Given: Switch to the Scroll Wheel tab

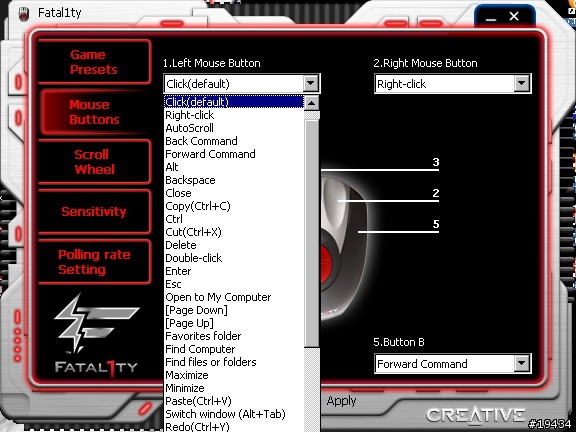Looking at the screenshot, I should [x=94, y=162].
